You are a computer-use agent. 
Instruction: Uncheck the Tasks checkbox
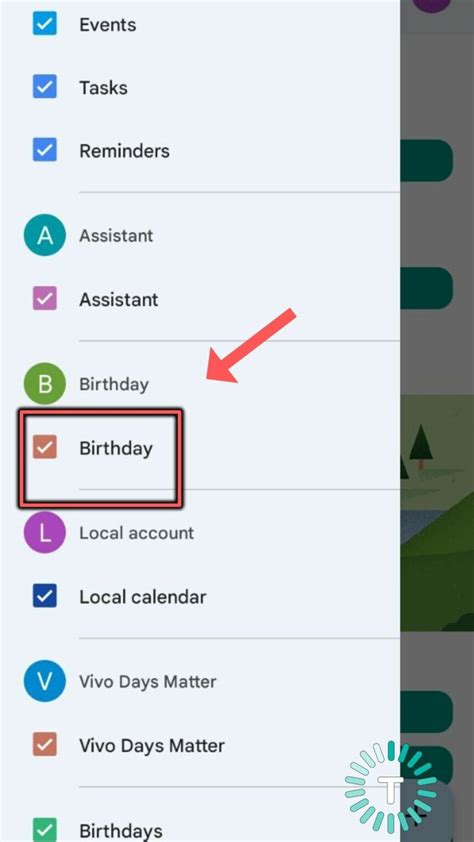45,88
